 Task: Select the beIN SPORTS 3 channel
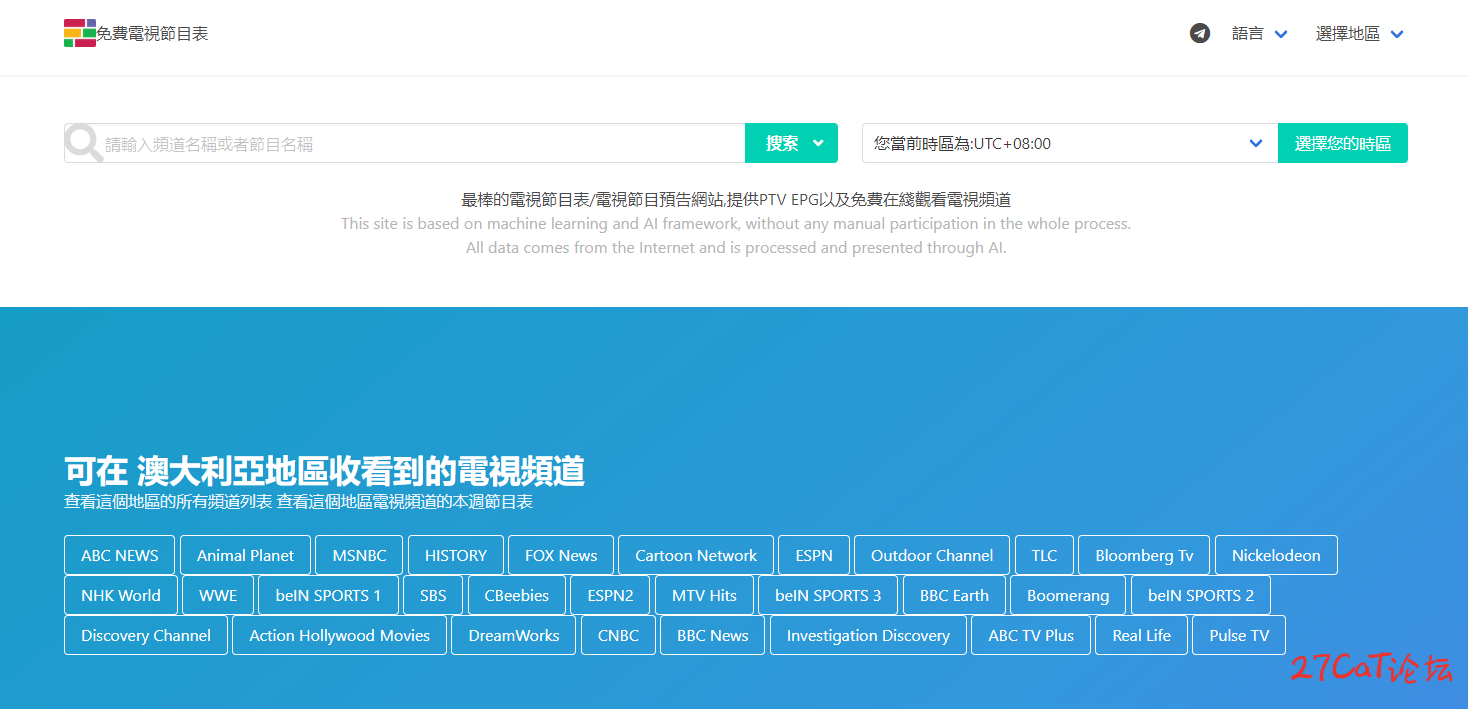click(828, 595)
